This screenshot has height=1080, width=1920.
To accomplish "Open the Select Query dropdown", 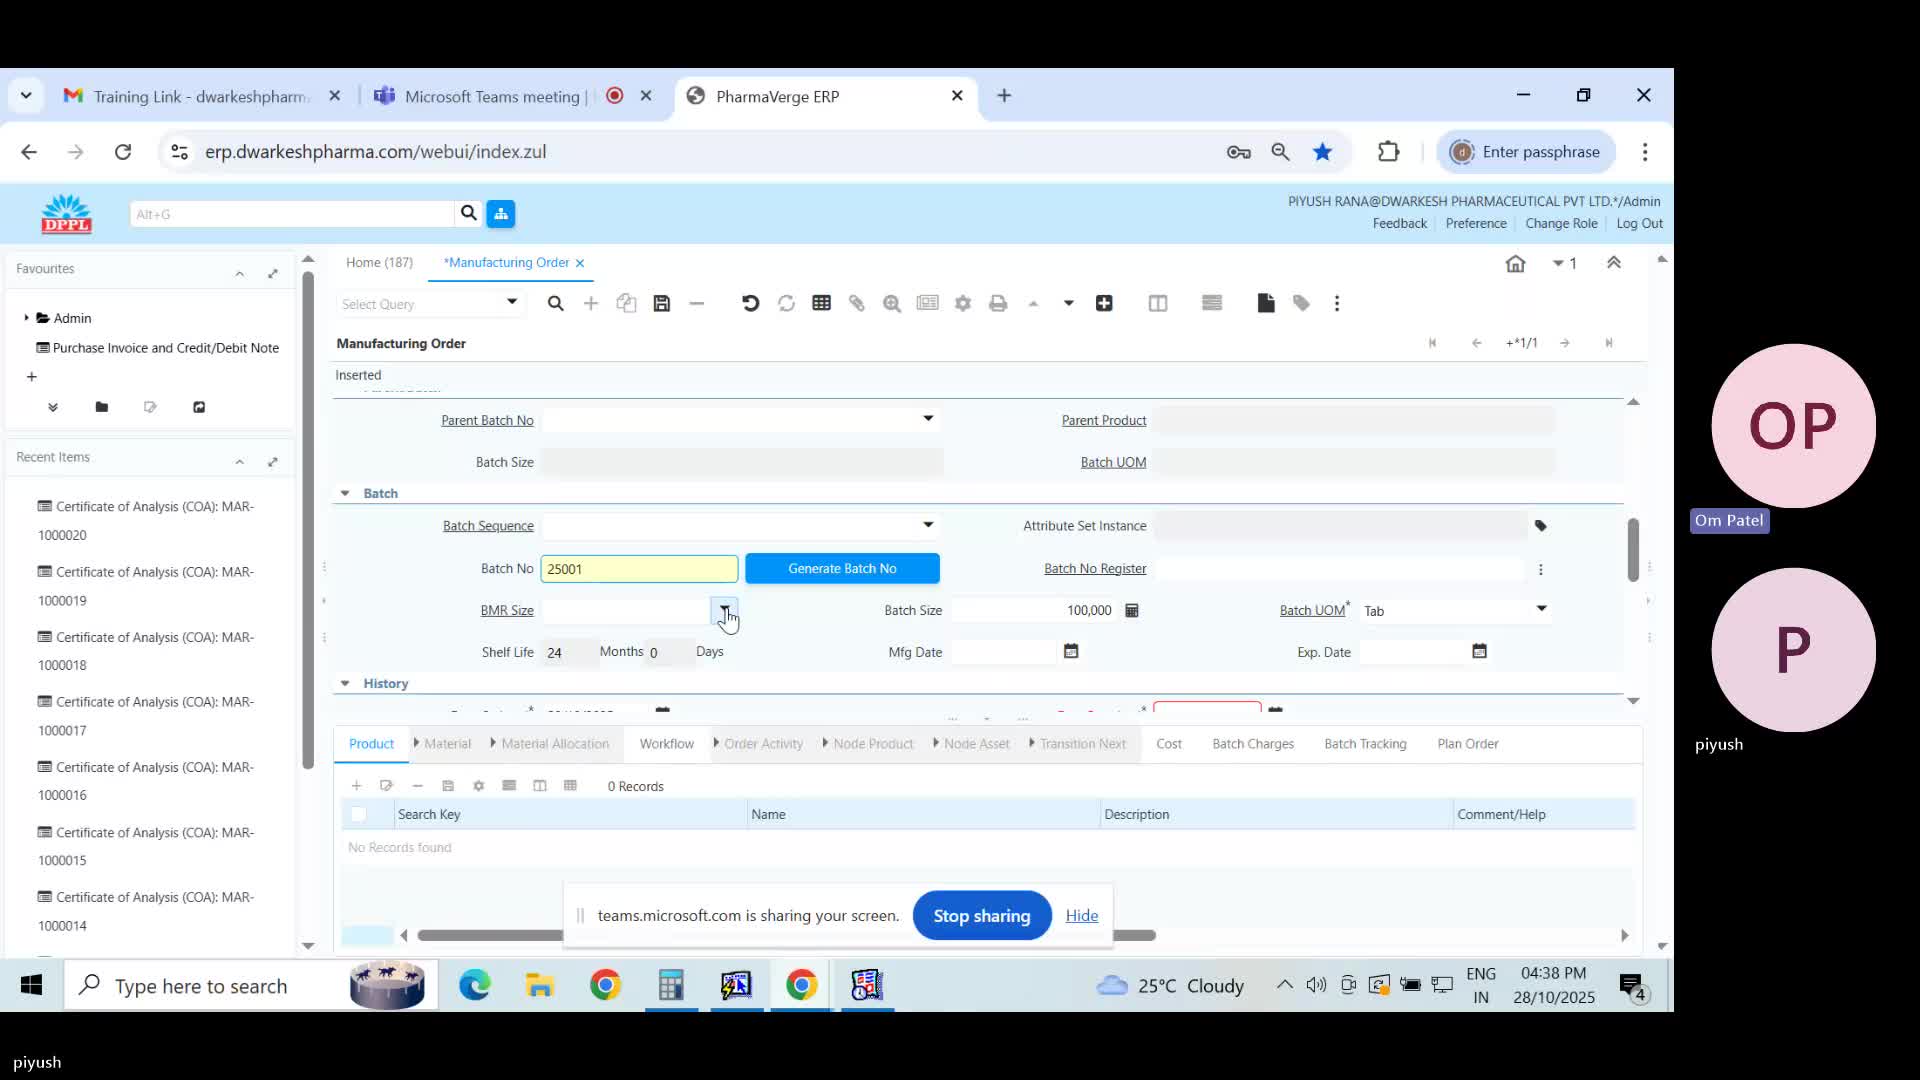I will [512, 302].
